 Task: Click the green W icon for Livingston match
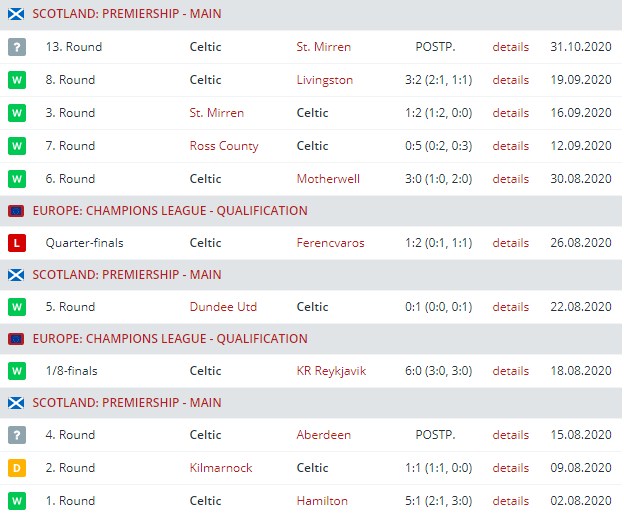pos(17,80)
